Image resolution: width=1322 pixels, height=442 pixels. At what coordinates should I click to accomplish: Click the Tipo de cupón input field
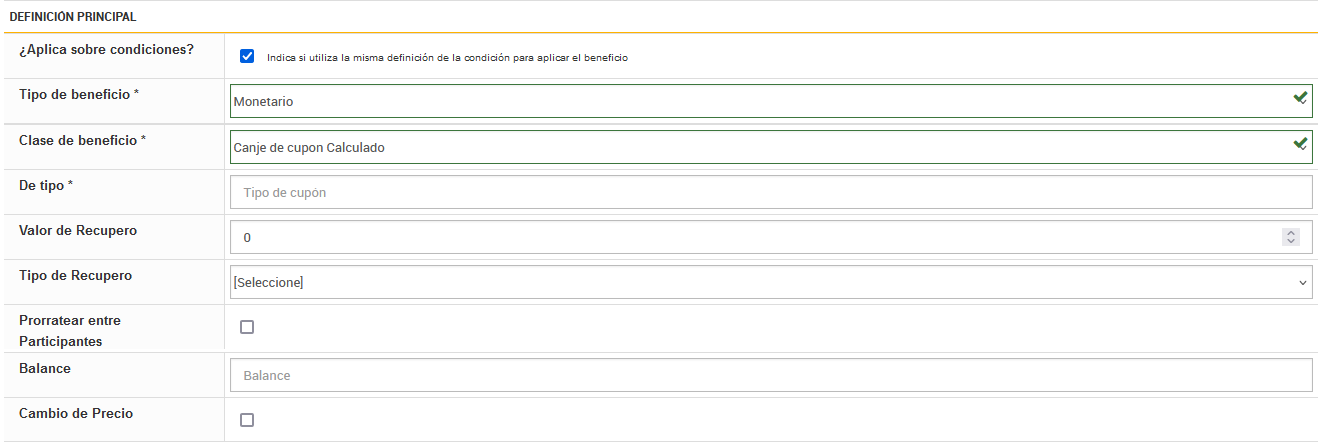770,192
